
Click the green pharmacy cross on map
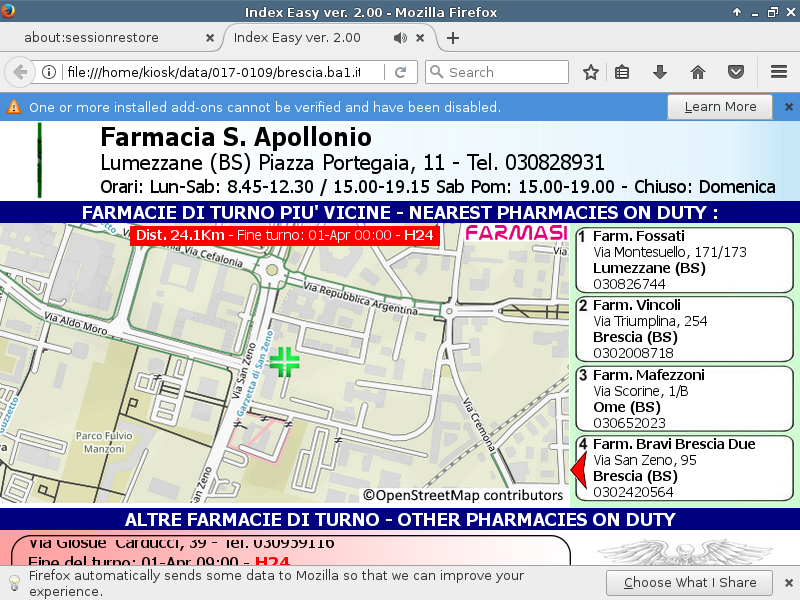[285, 361]
